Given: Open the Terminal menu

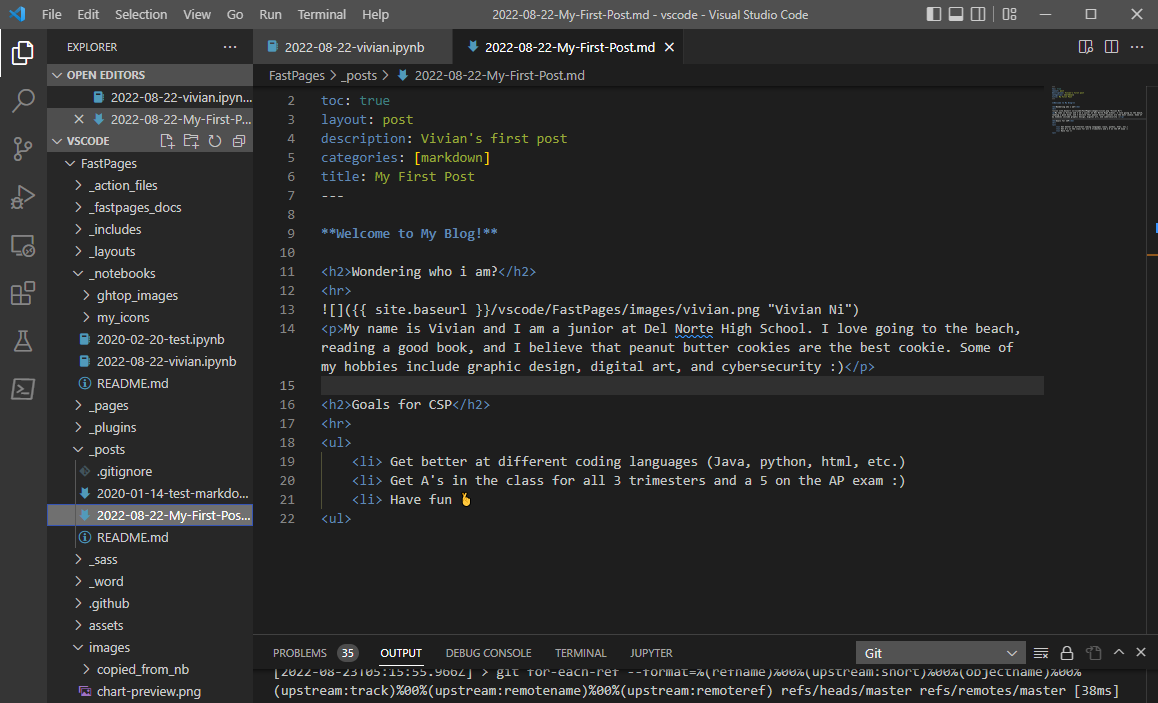Looking at the screenshot, I should [x=321, y=14].
